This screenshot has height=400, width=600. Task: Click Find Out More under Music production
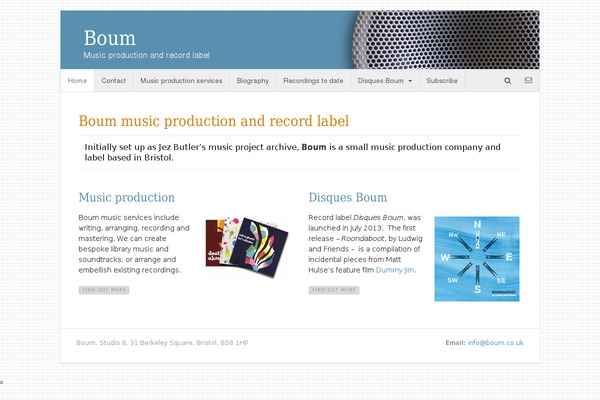tap(104, 290)
